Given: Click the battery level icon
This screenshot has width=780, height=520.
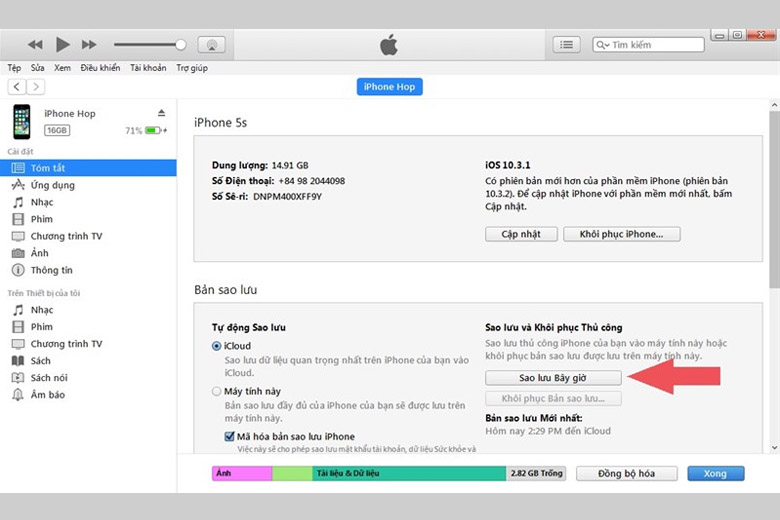Looking at the screenshot, I should 153,130.
